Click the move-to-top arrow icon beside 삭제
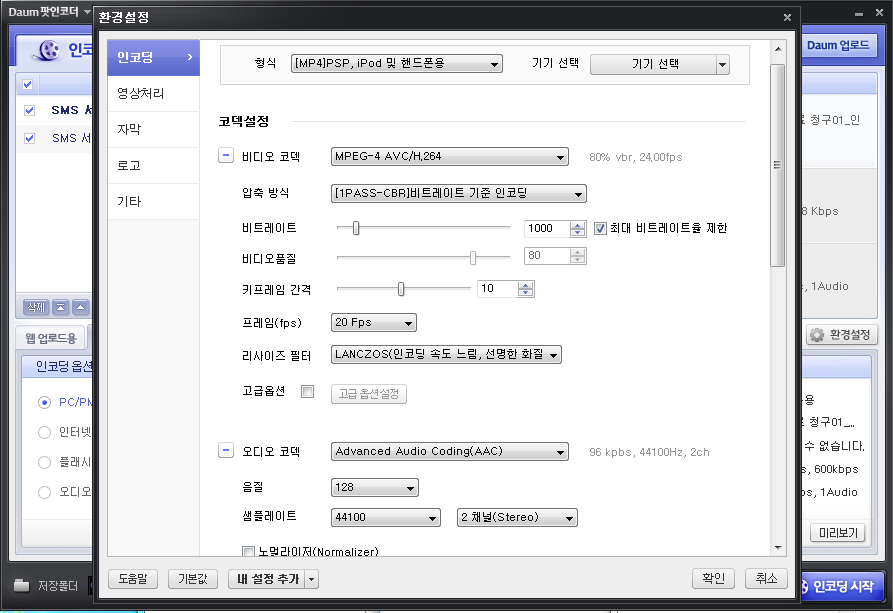 60,307
